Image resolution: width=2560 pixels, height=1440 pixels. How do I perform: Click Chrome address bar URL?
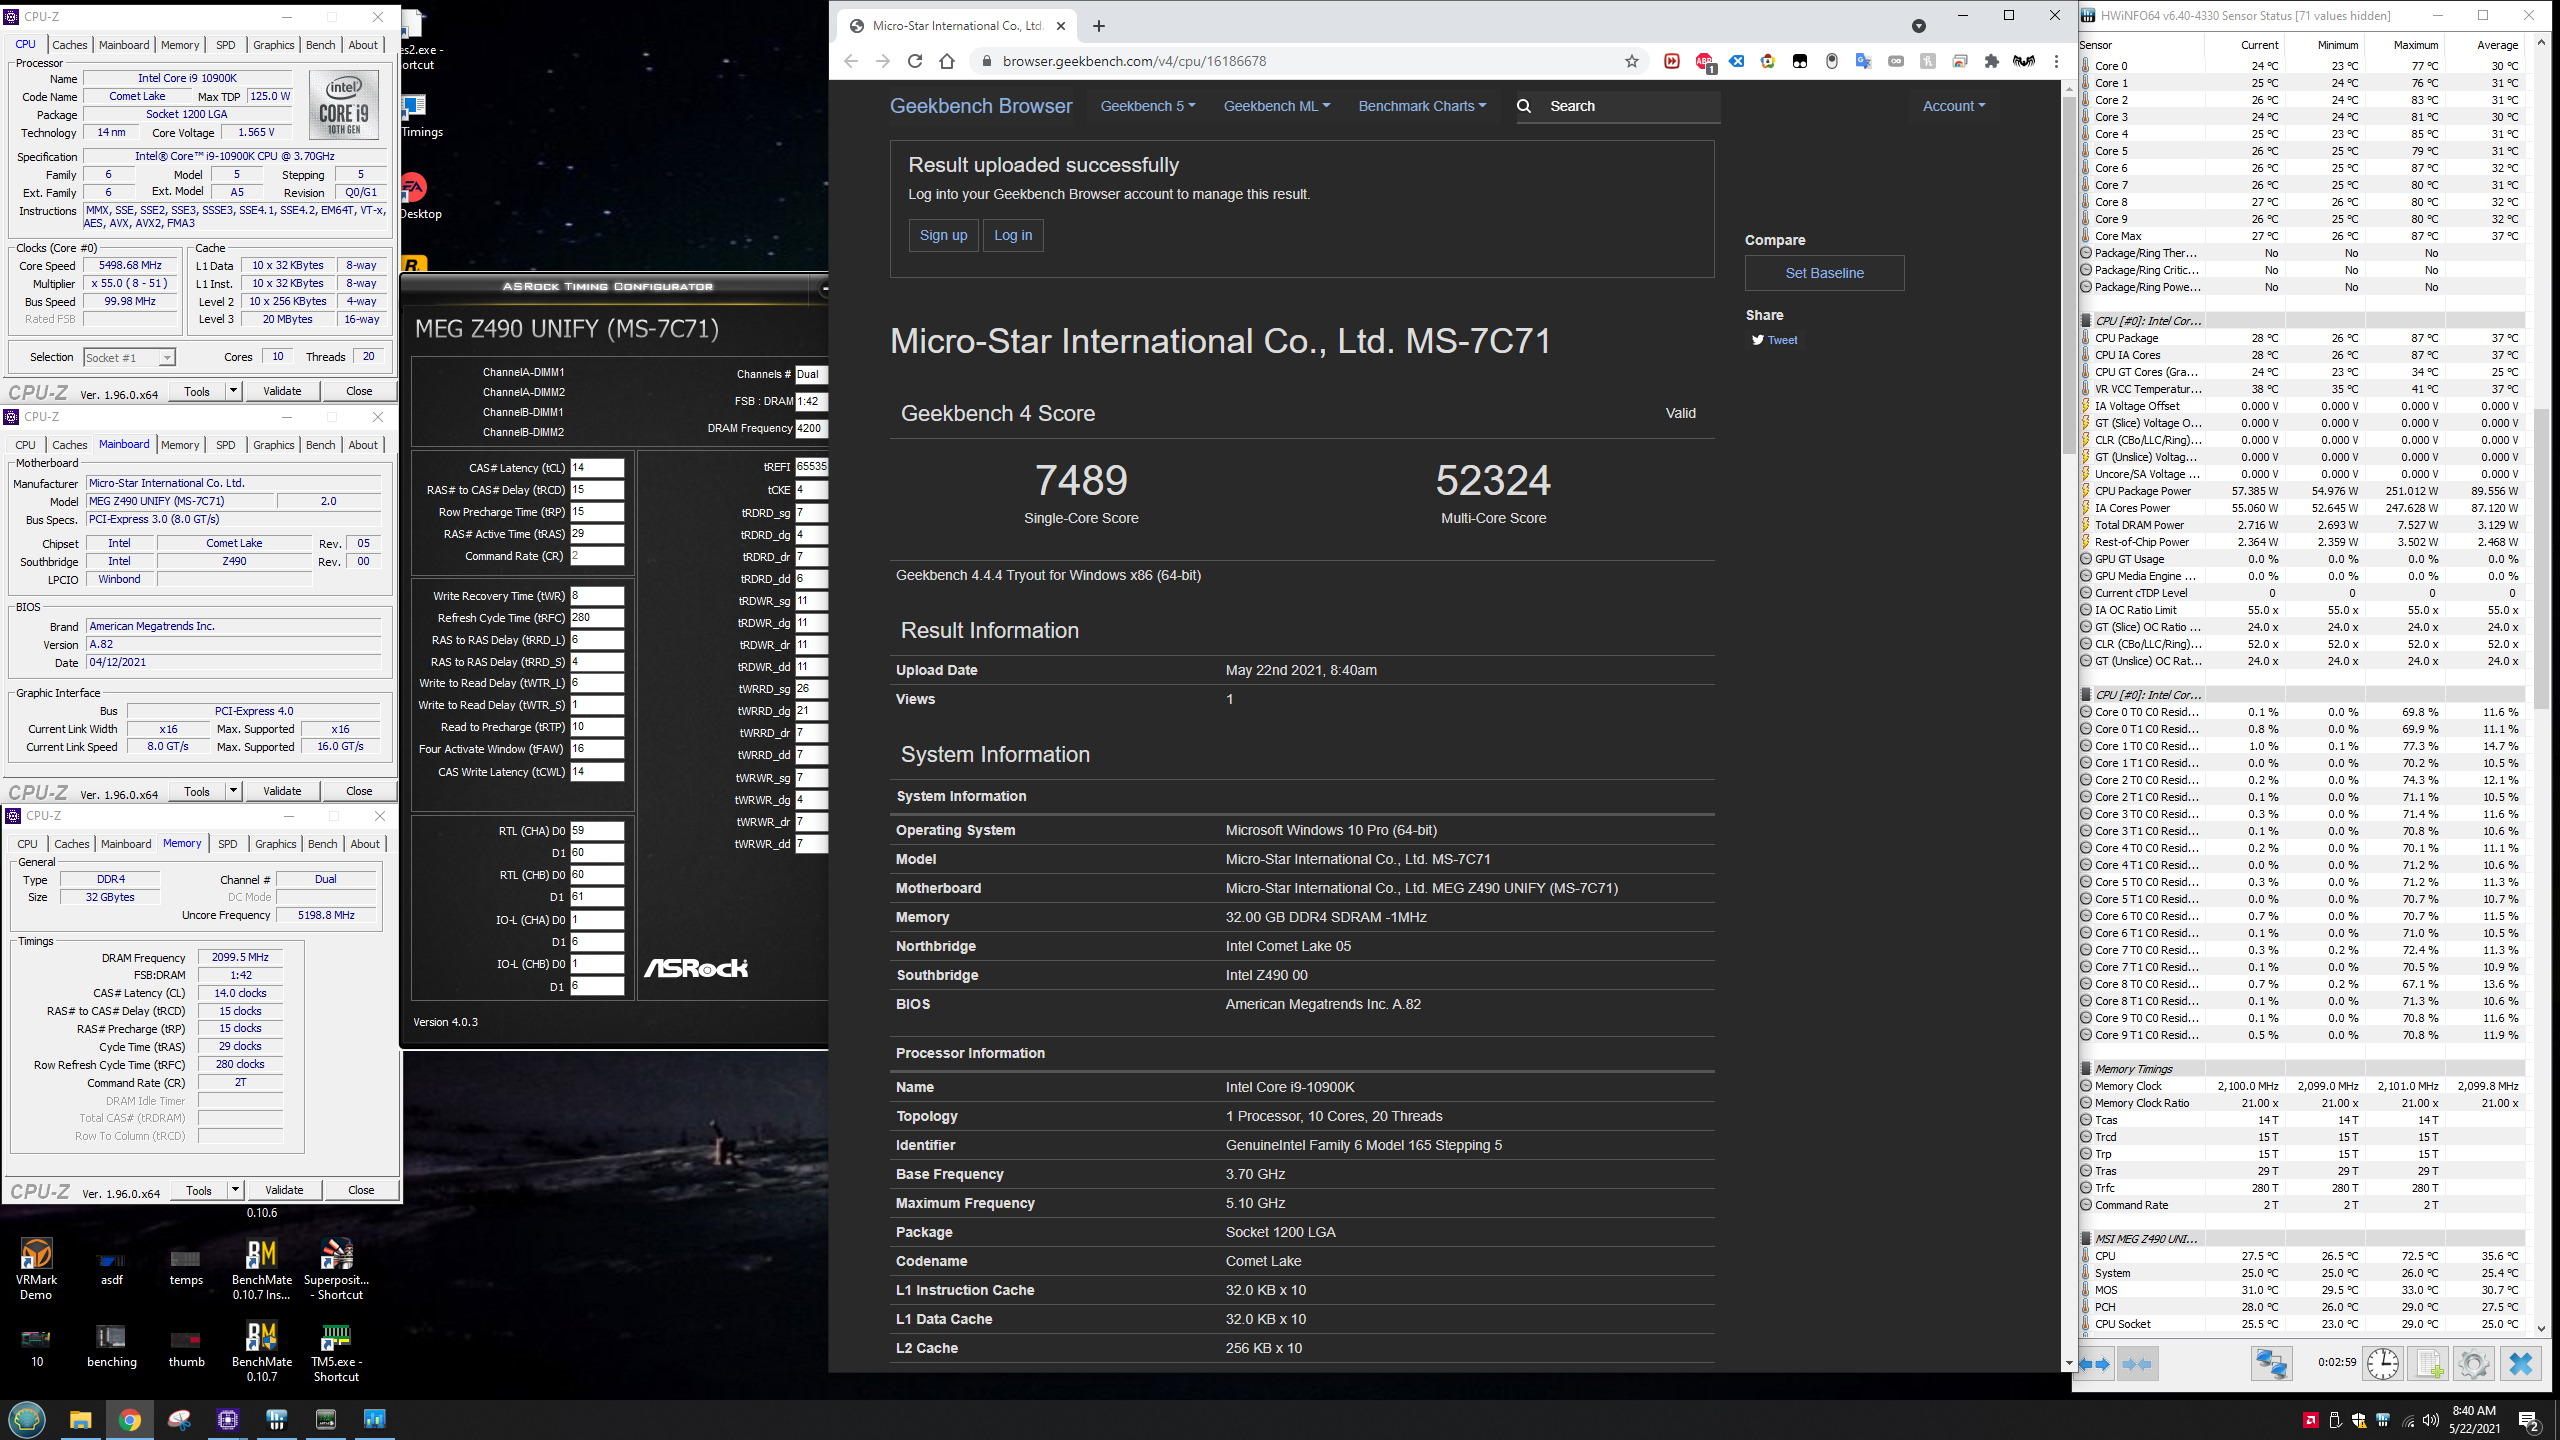1134,61
